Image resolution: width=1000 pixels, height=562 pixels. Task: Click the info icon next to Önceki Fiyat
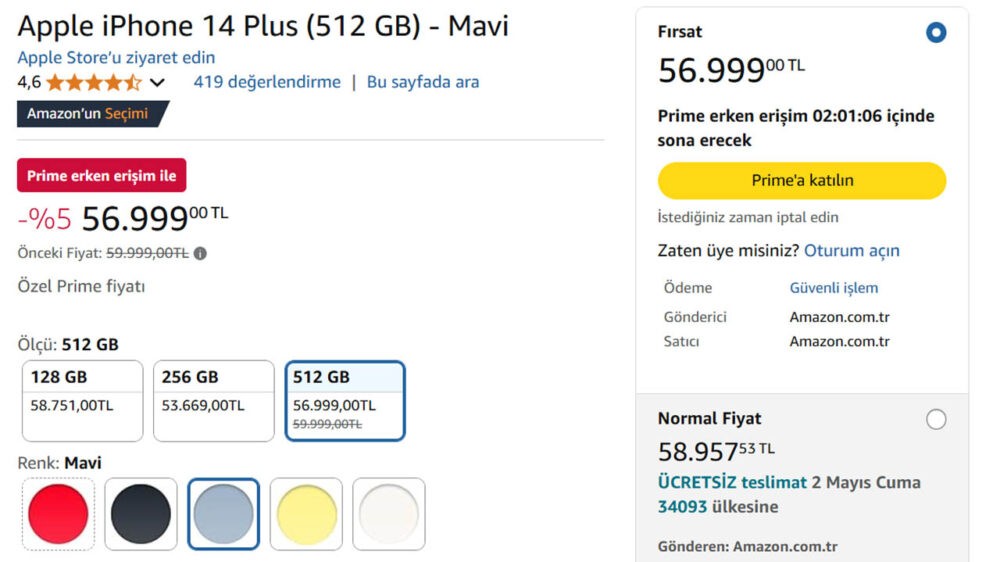(200, 254)
